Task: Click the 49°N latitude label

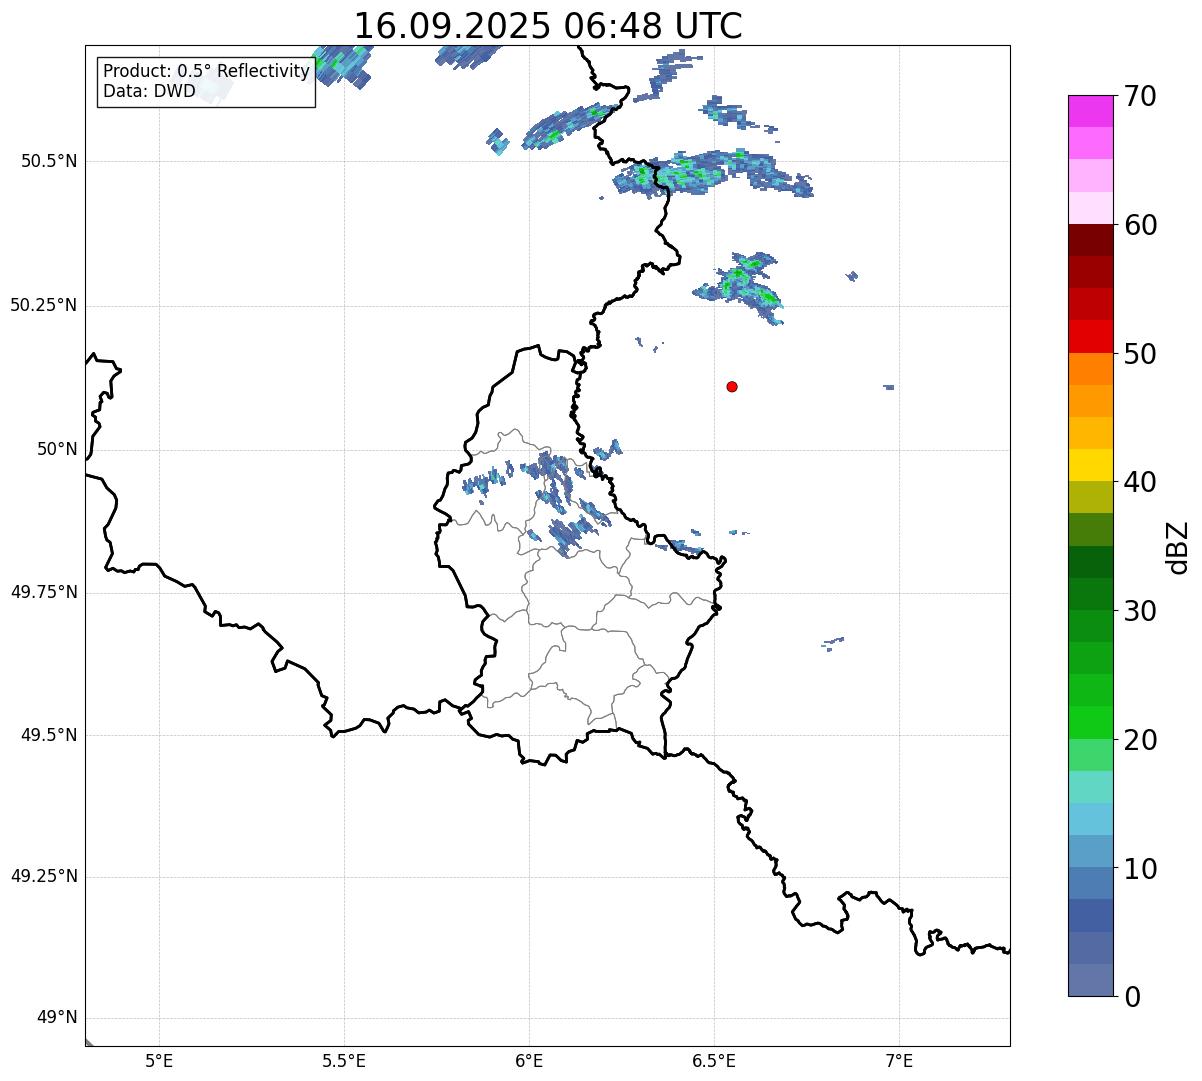Action: tap(57, 1018)
